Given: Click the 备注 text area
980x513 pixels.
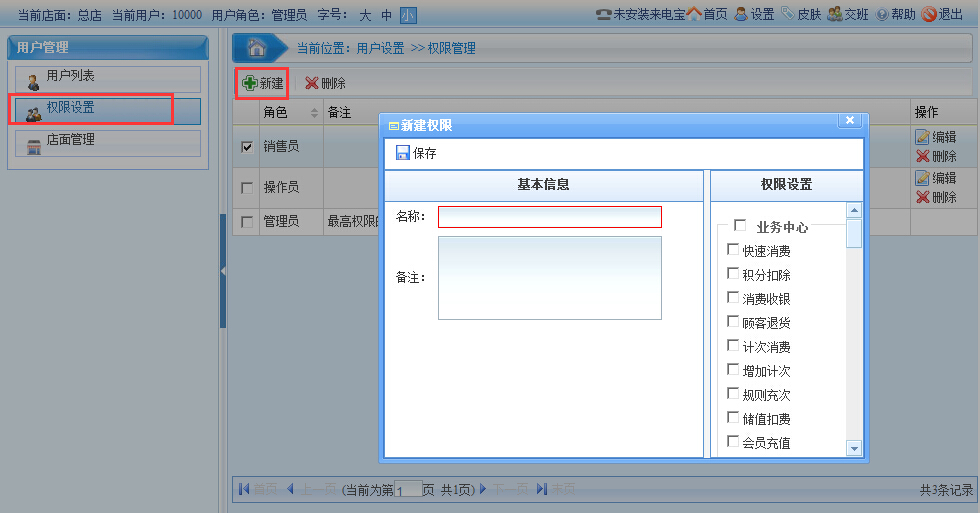Looking at the screenshot, I should pyautogui.click(x=549, y=278).
